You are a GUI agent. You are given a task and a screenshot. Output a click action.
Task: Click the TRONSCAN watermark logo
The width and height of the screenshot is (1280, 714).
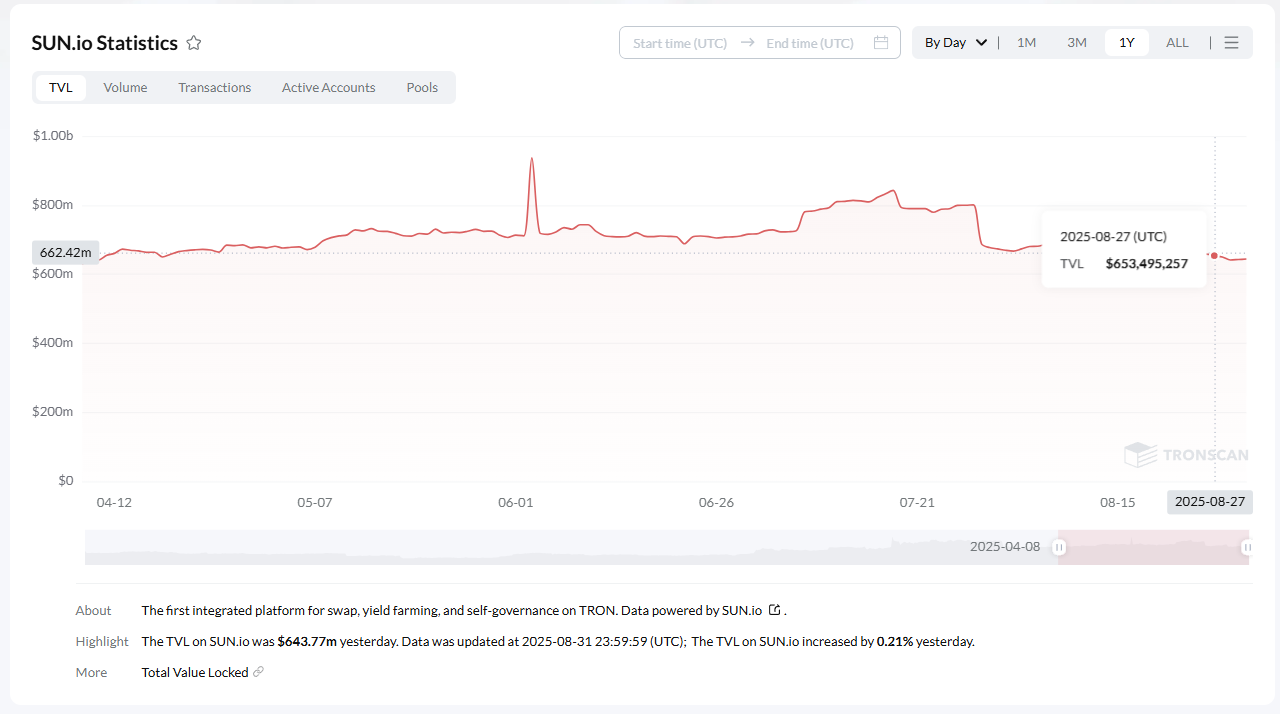click(1186, 455)
